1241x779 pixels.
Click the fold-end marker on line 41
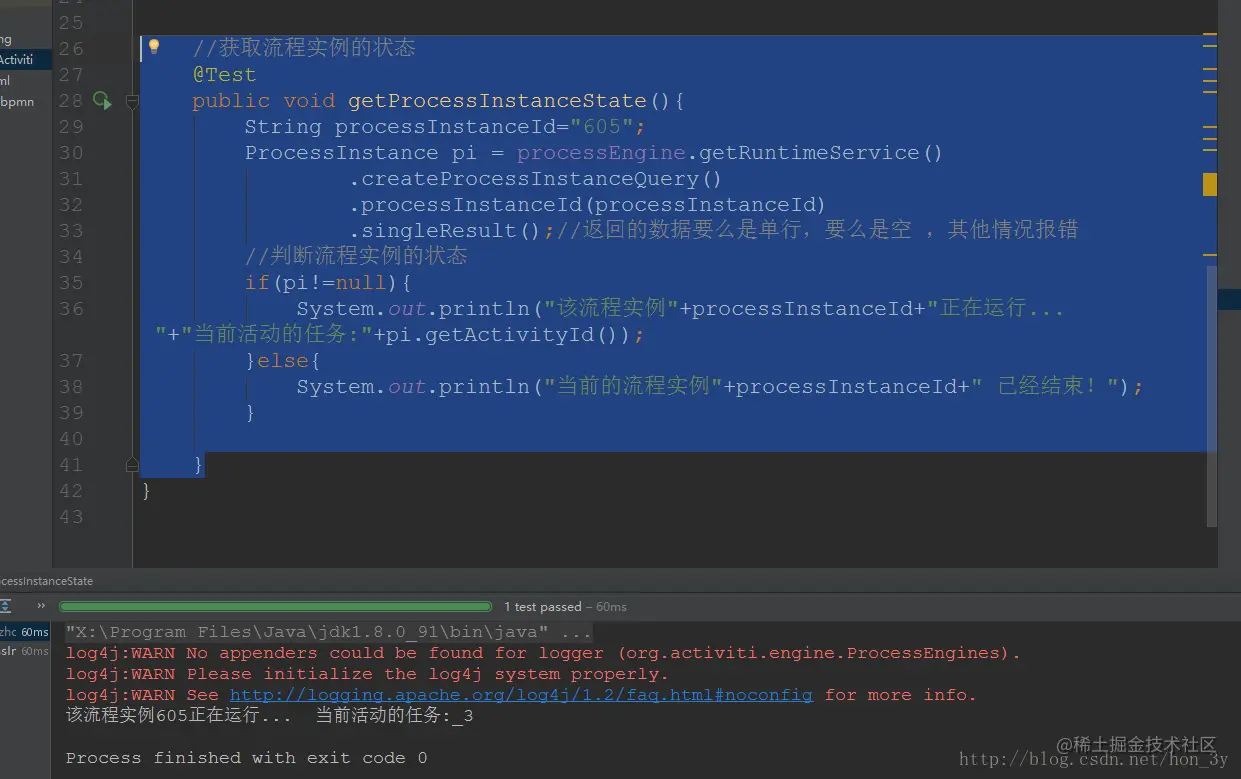pos(132,464)
